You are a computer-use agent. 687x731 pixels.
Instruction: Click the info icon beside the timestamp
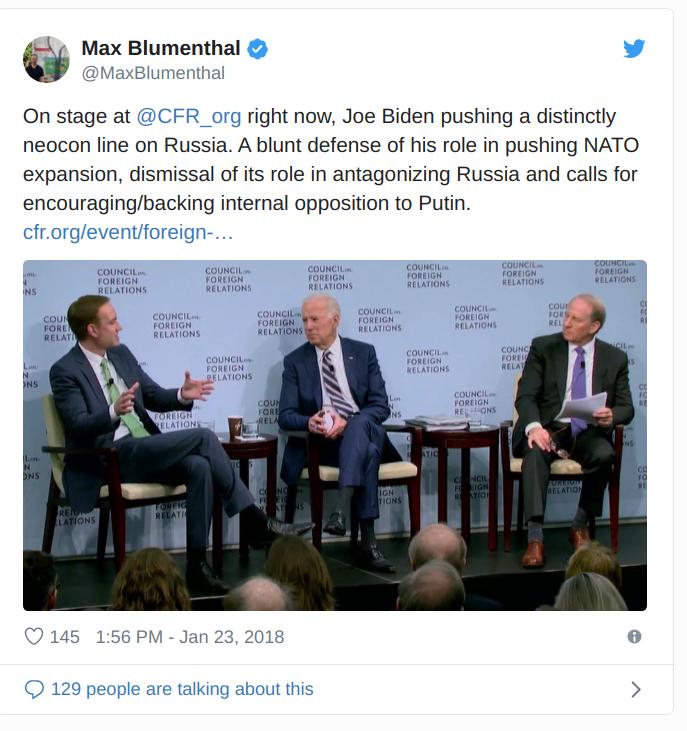click(634, 637)
